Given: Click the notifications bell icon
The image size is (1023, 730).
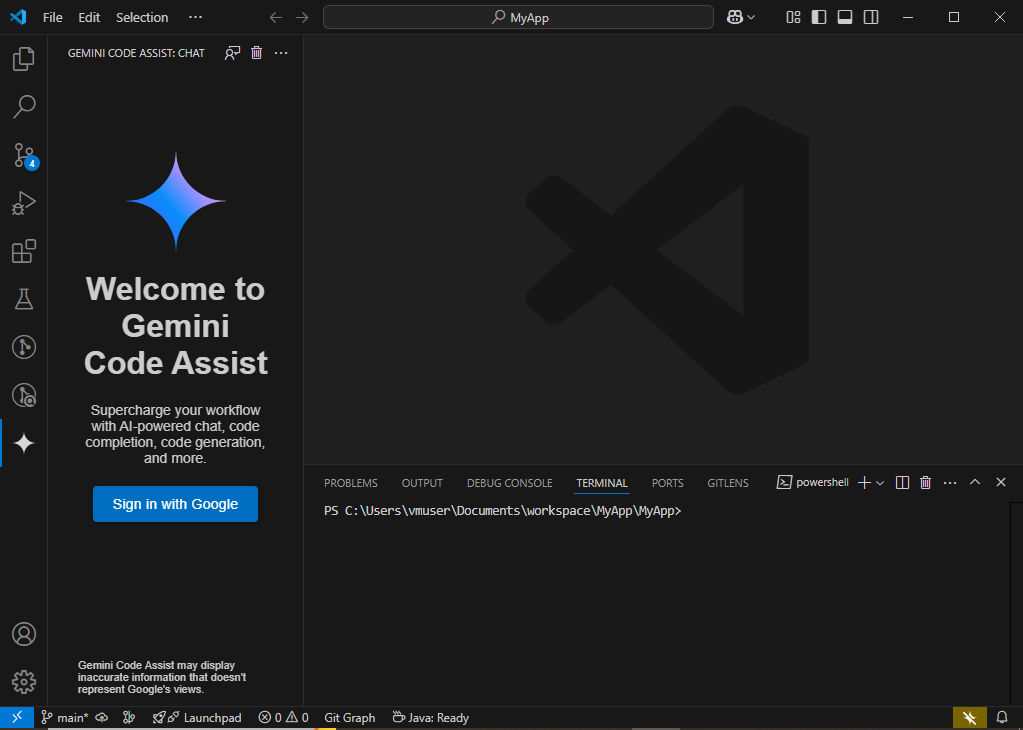Looking at the screenshot, I should [1002, 718].
